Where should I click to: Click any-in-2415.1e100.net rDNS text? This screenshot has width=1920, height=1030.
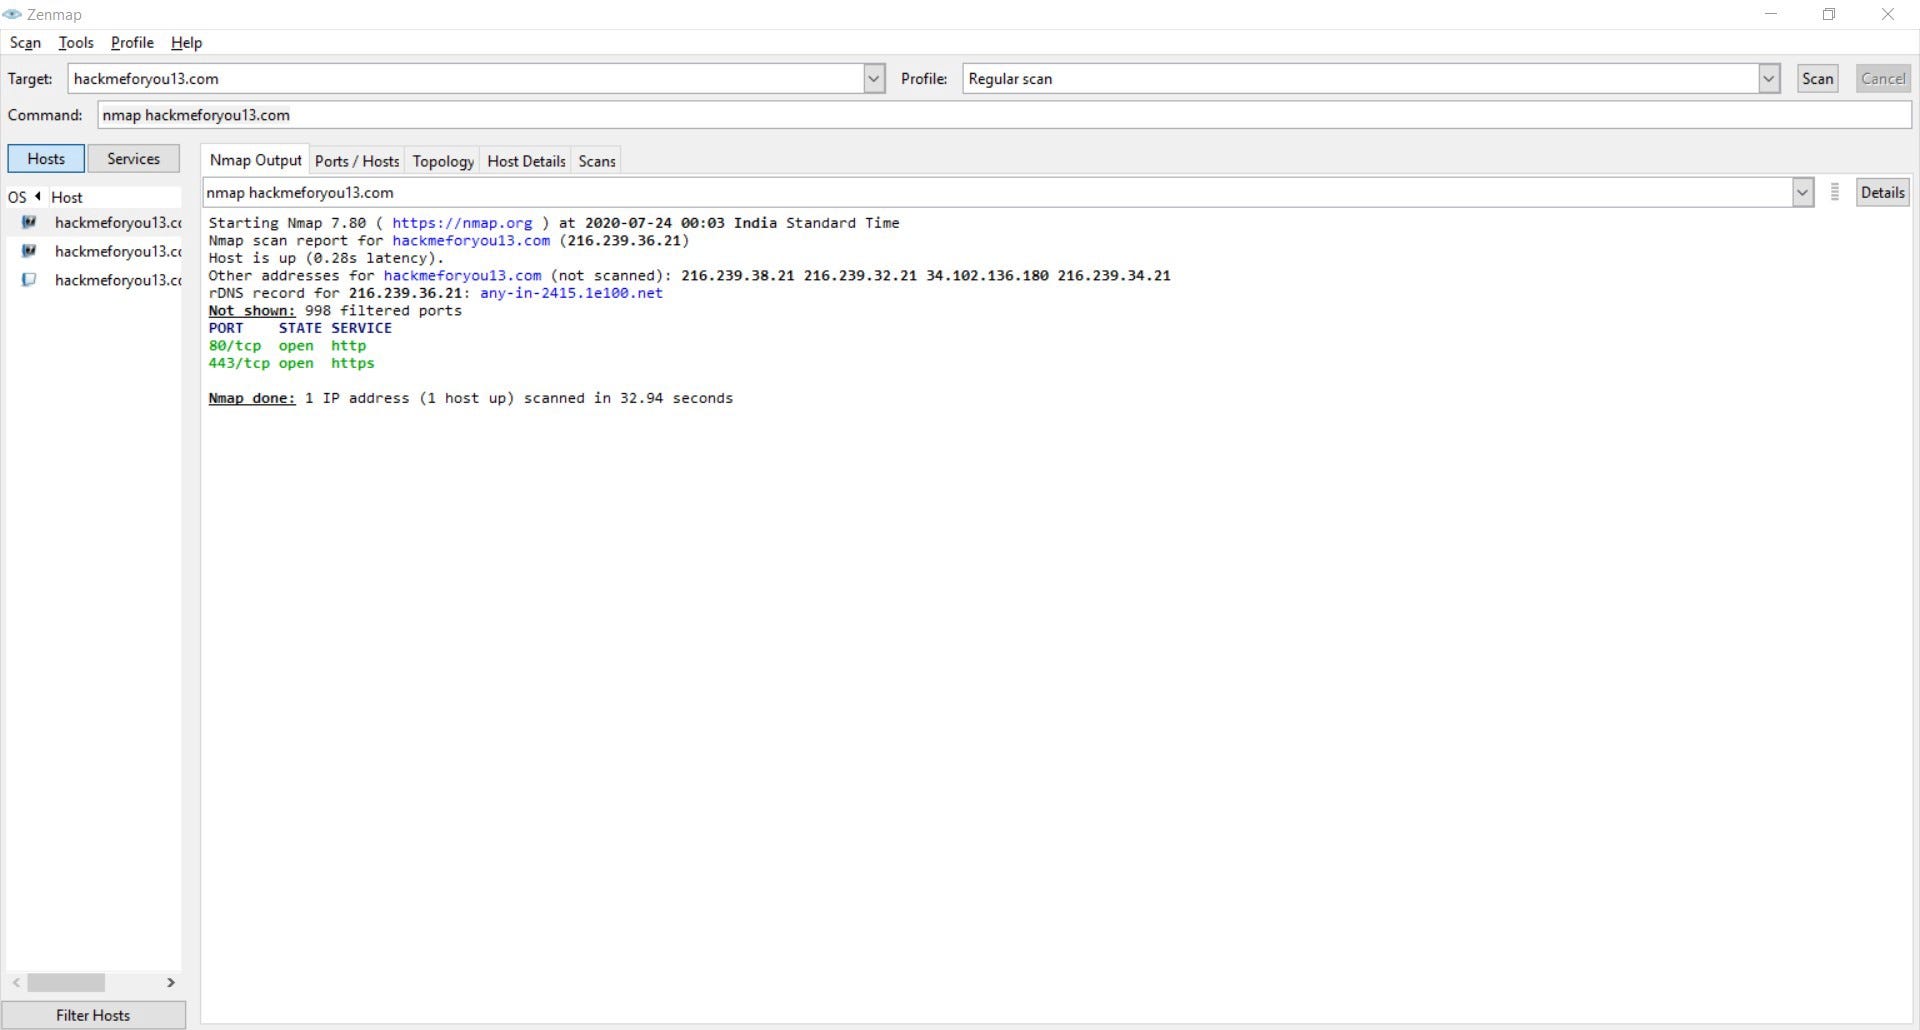(x=571, y=293)
